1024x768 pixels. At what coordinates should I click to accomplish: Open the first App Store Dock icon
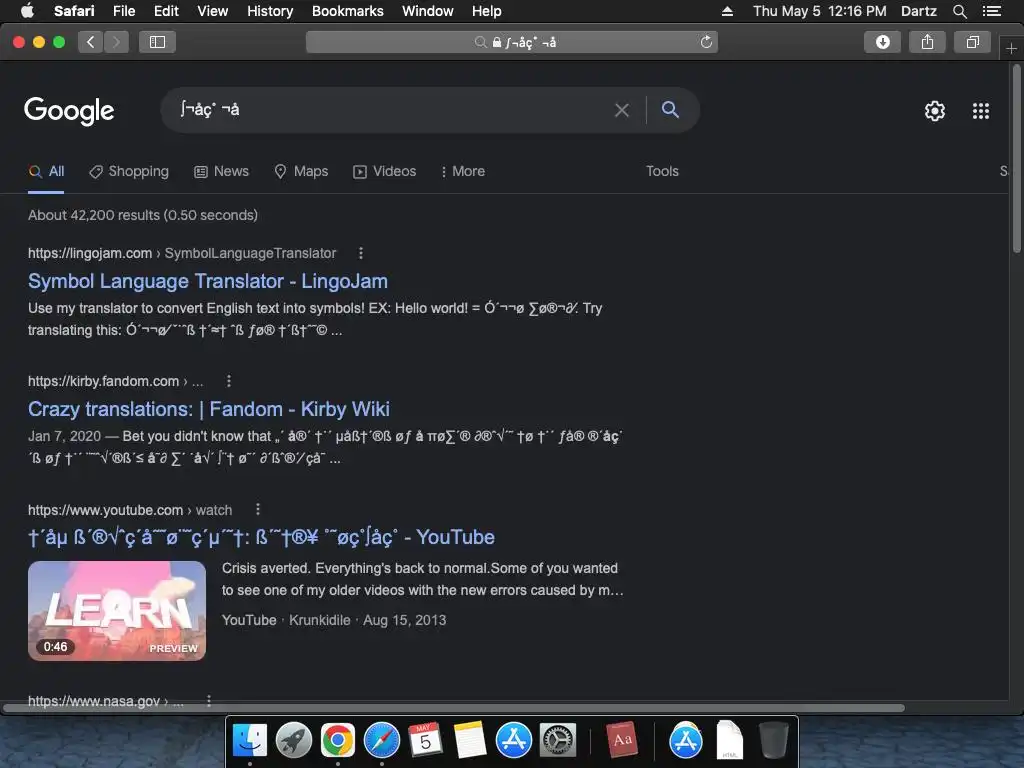(513, 740)
